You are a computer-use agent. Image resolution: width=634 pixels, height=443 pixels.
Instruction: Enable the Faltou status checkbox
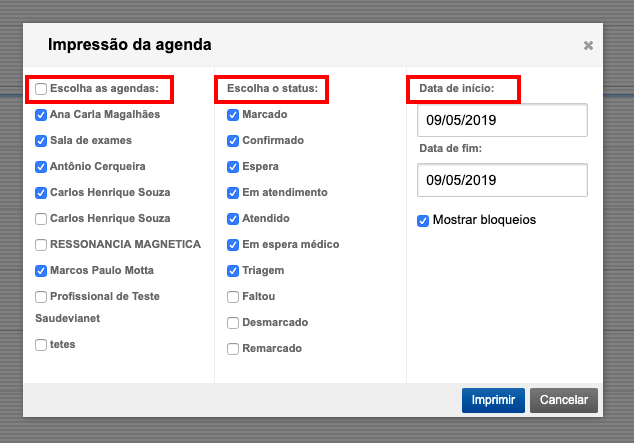click(233, 297)
